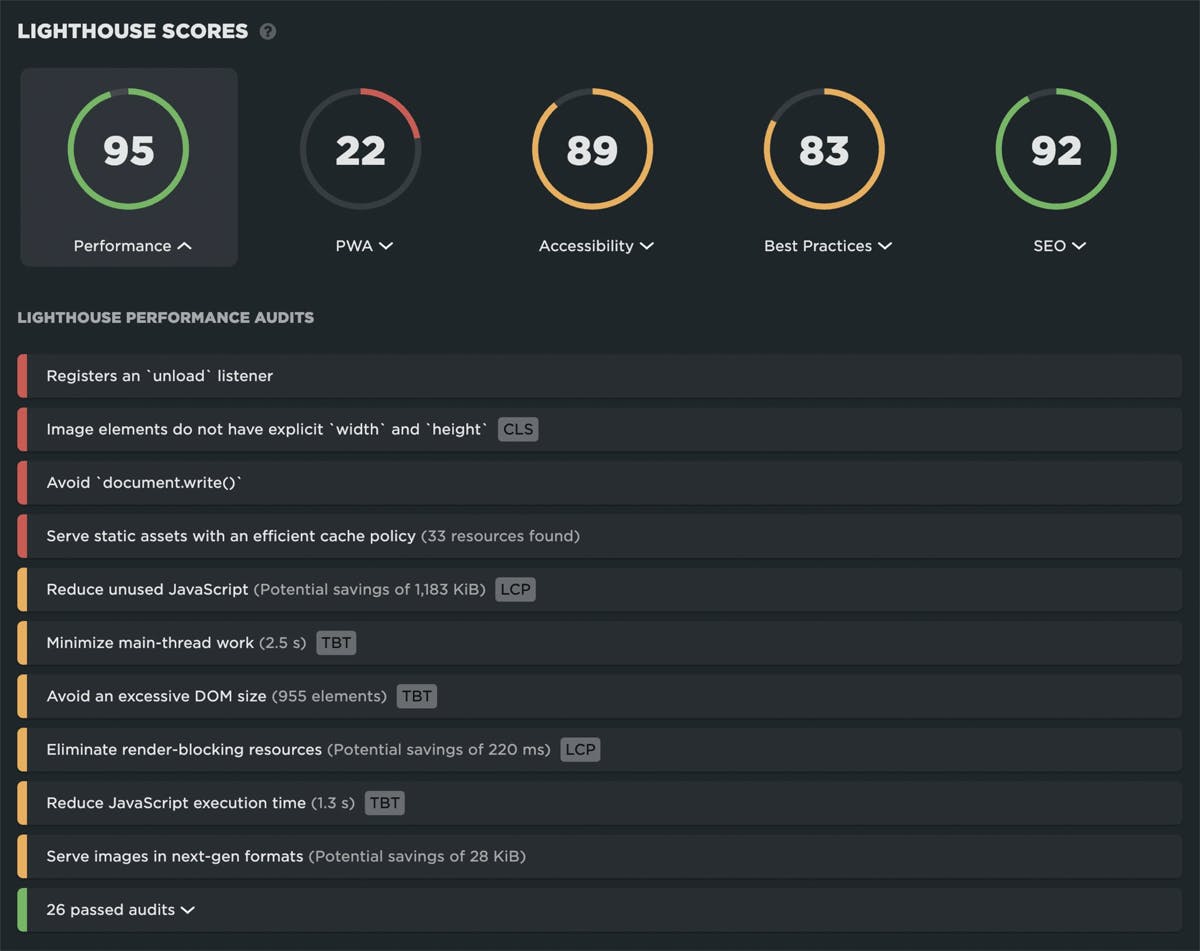Expand the Best Practices chevron
This screenshot has height=951, width=1200.
(x=884, y=246)
